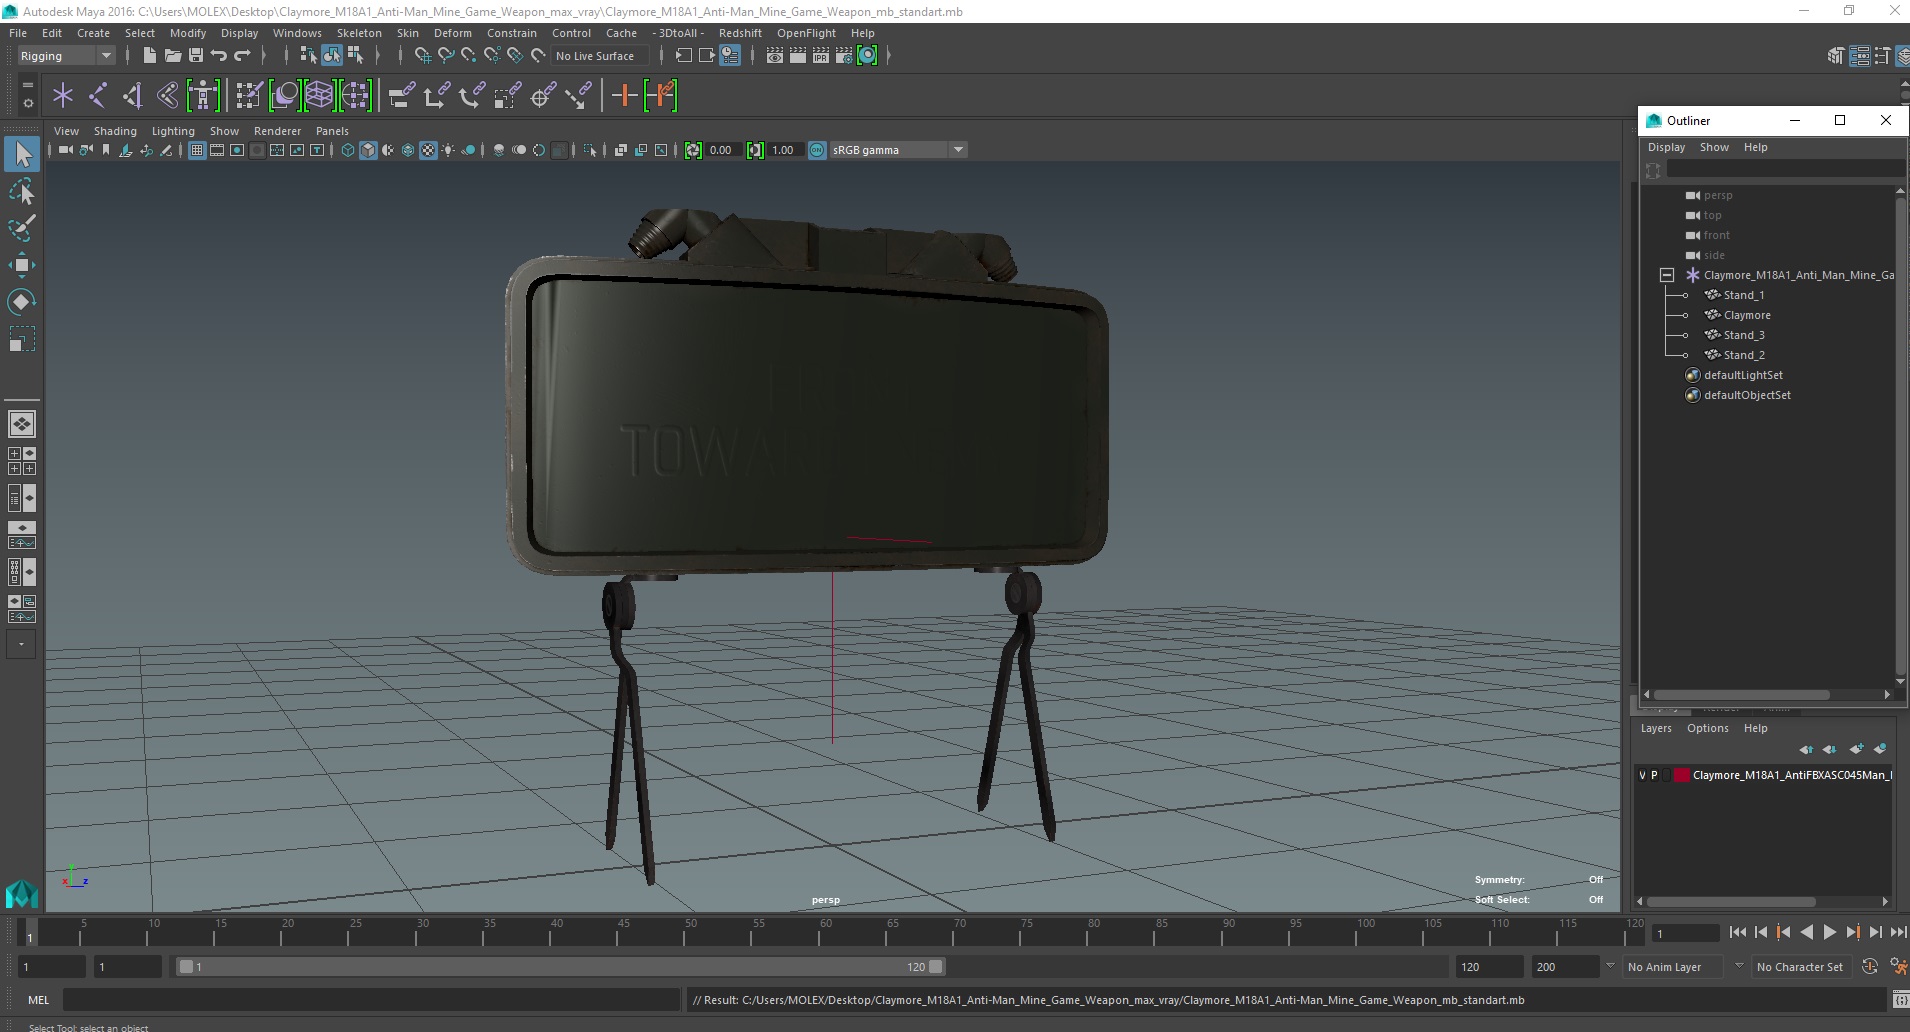Viewport: 1910px width, 1032px height.
Task: Open the sRGB gamma view transform dropdown
Action: [x=899, y=150]
